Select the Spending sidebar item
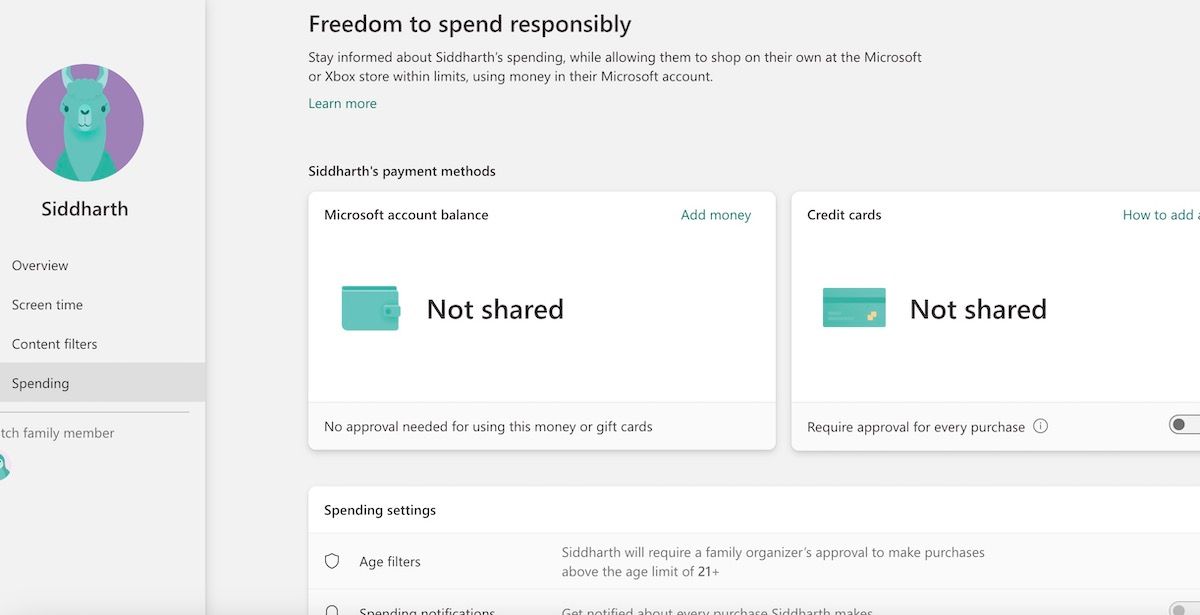Image resolution: width=1200 pixels, height=615 pixels. point(40,383)
